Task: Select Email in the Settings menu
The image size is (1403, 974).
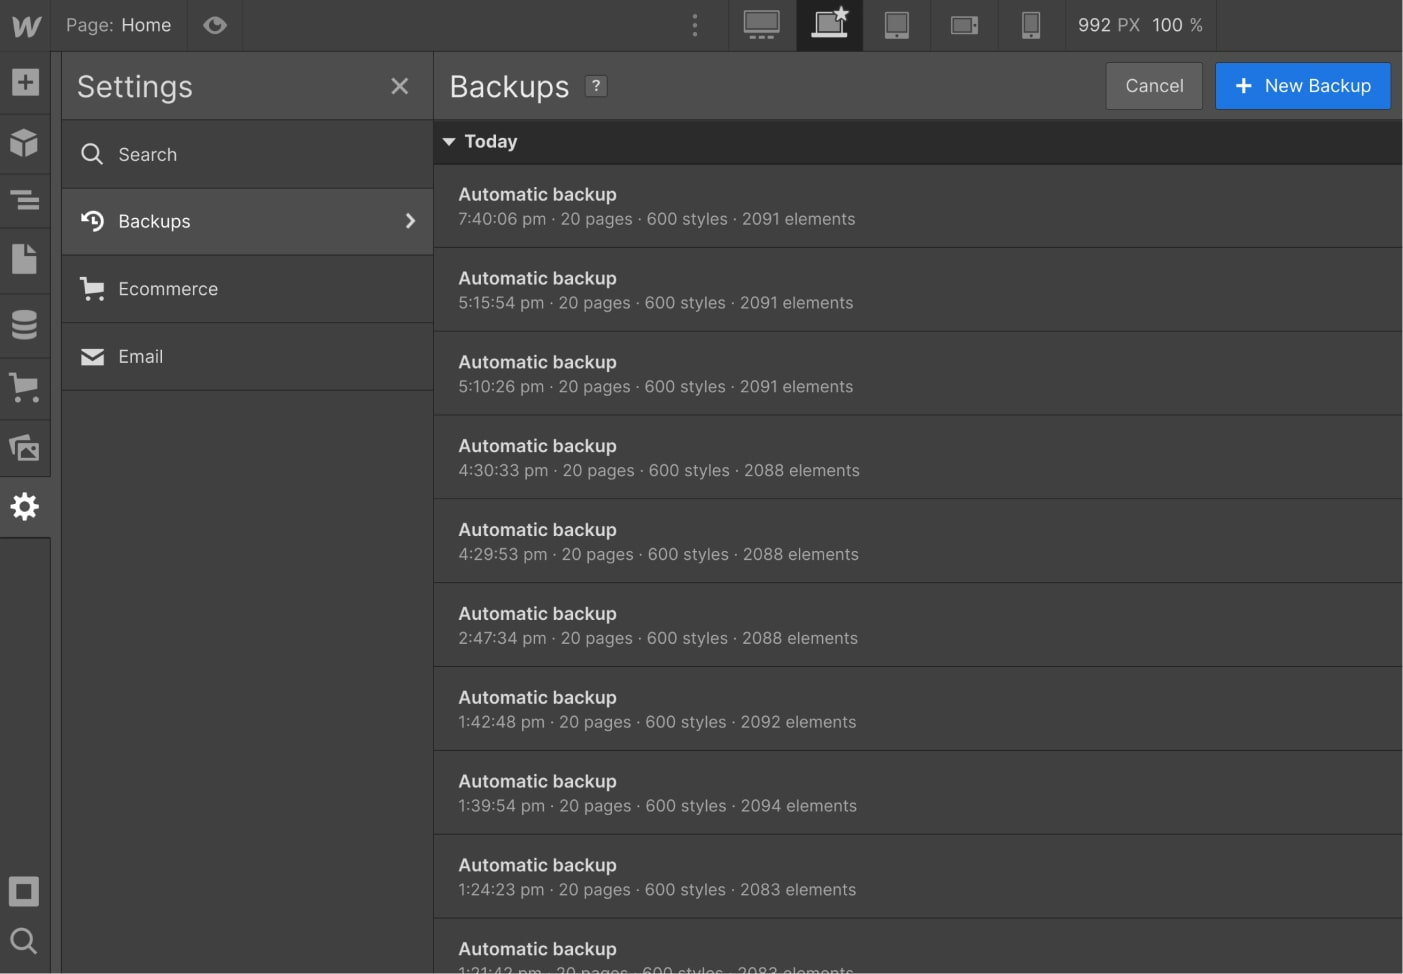Action: point(141,356)
